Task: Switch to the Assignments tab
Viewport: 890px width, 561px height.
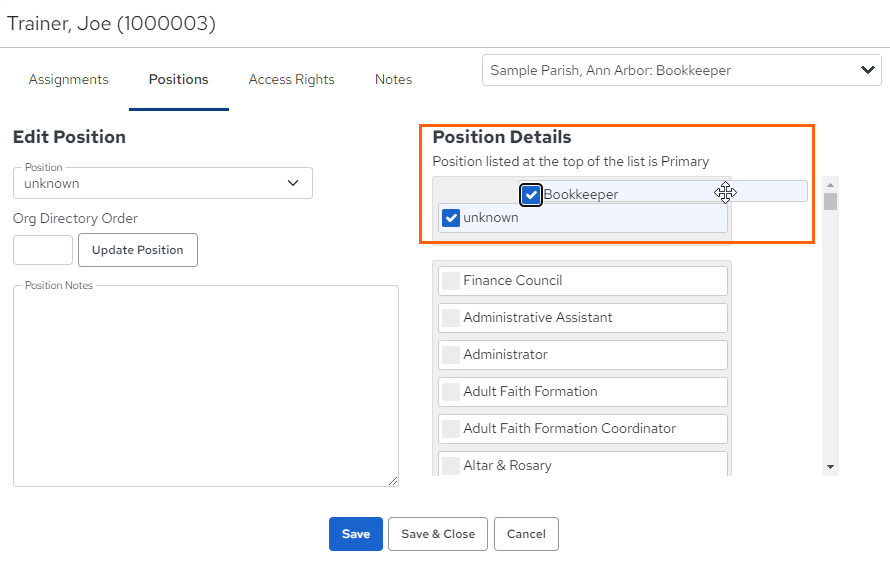Action: point(69,79)
